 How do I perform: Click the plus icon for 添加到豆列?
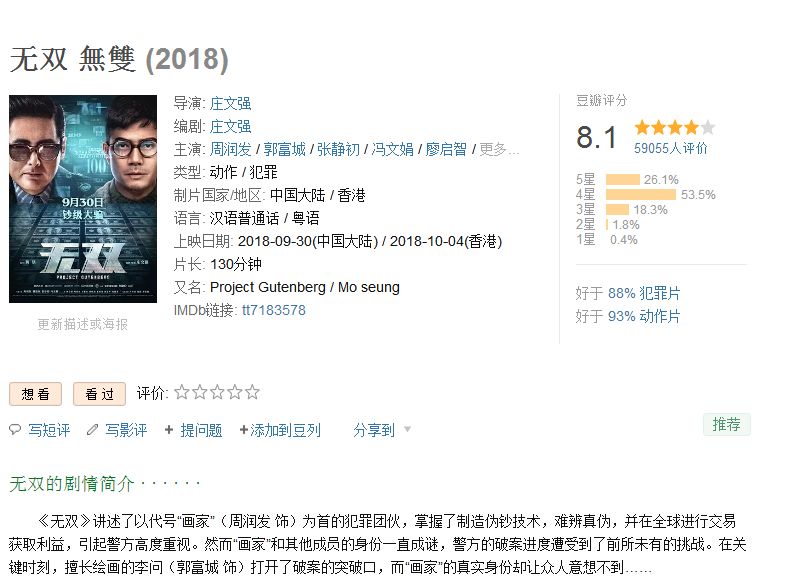pyautogui.click(x=243, y=430)
